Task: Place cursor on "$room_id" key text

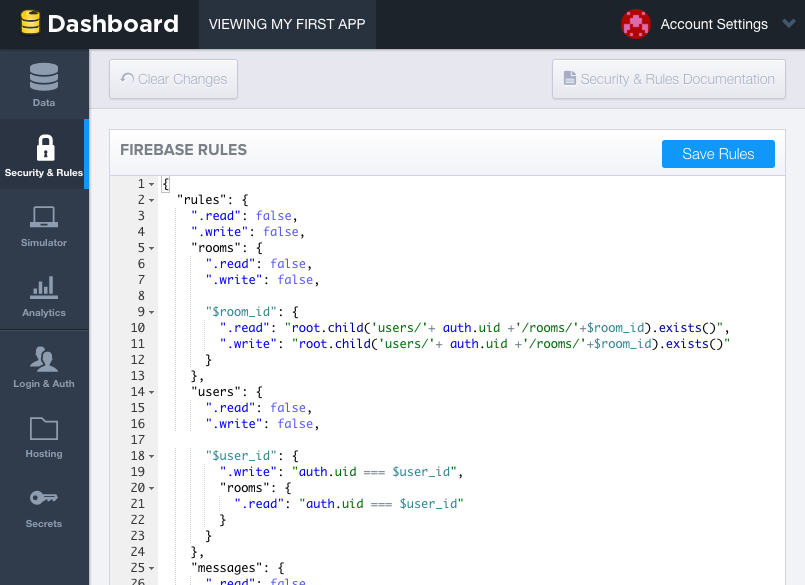Action: click(x=241, y=312)
